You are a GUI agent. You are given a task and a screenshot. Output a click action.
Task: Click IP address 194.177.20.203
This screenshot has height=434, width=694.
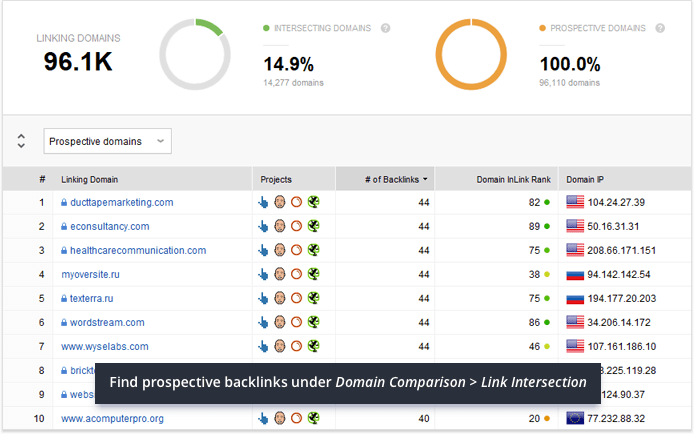(621, 299)
